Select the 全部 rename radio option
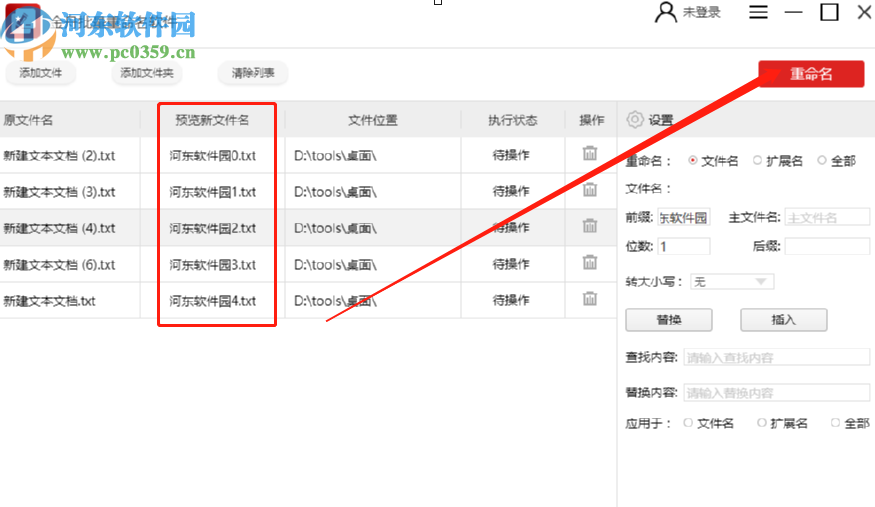 point(822,161)
